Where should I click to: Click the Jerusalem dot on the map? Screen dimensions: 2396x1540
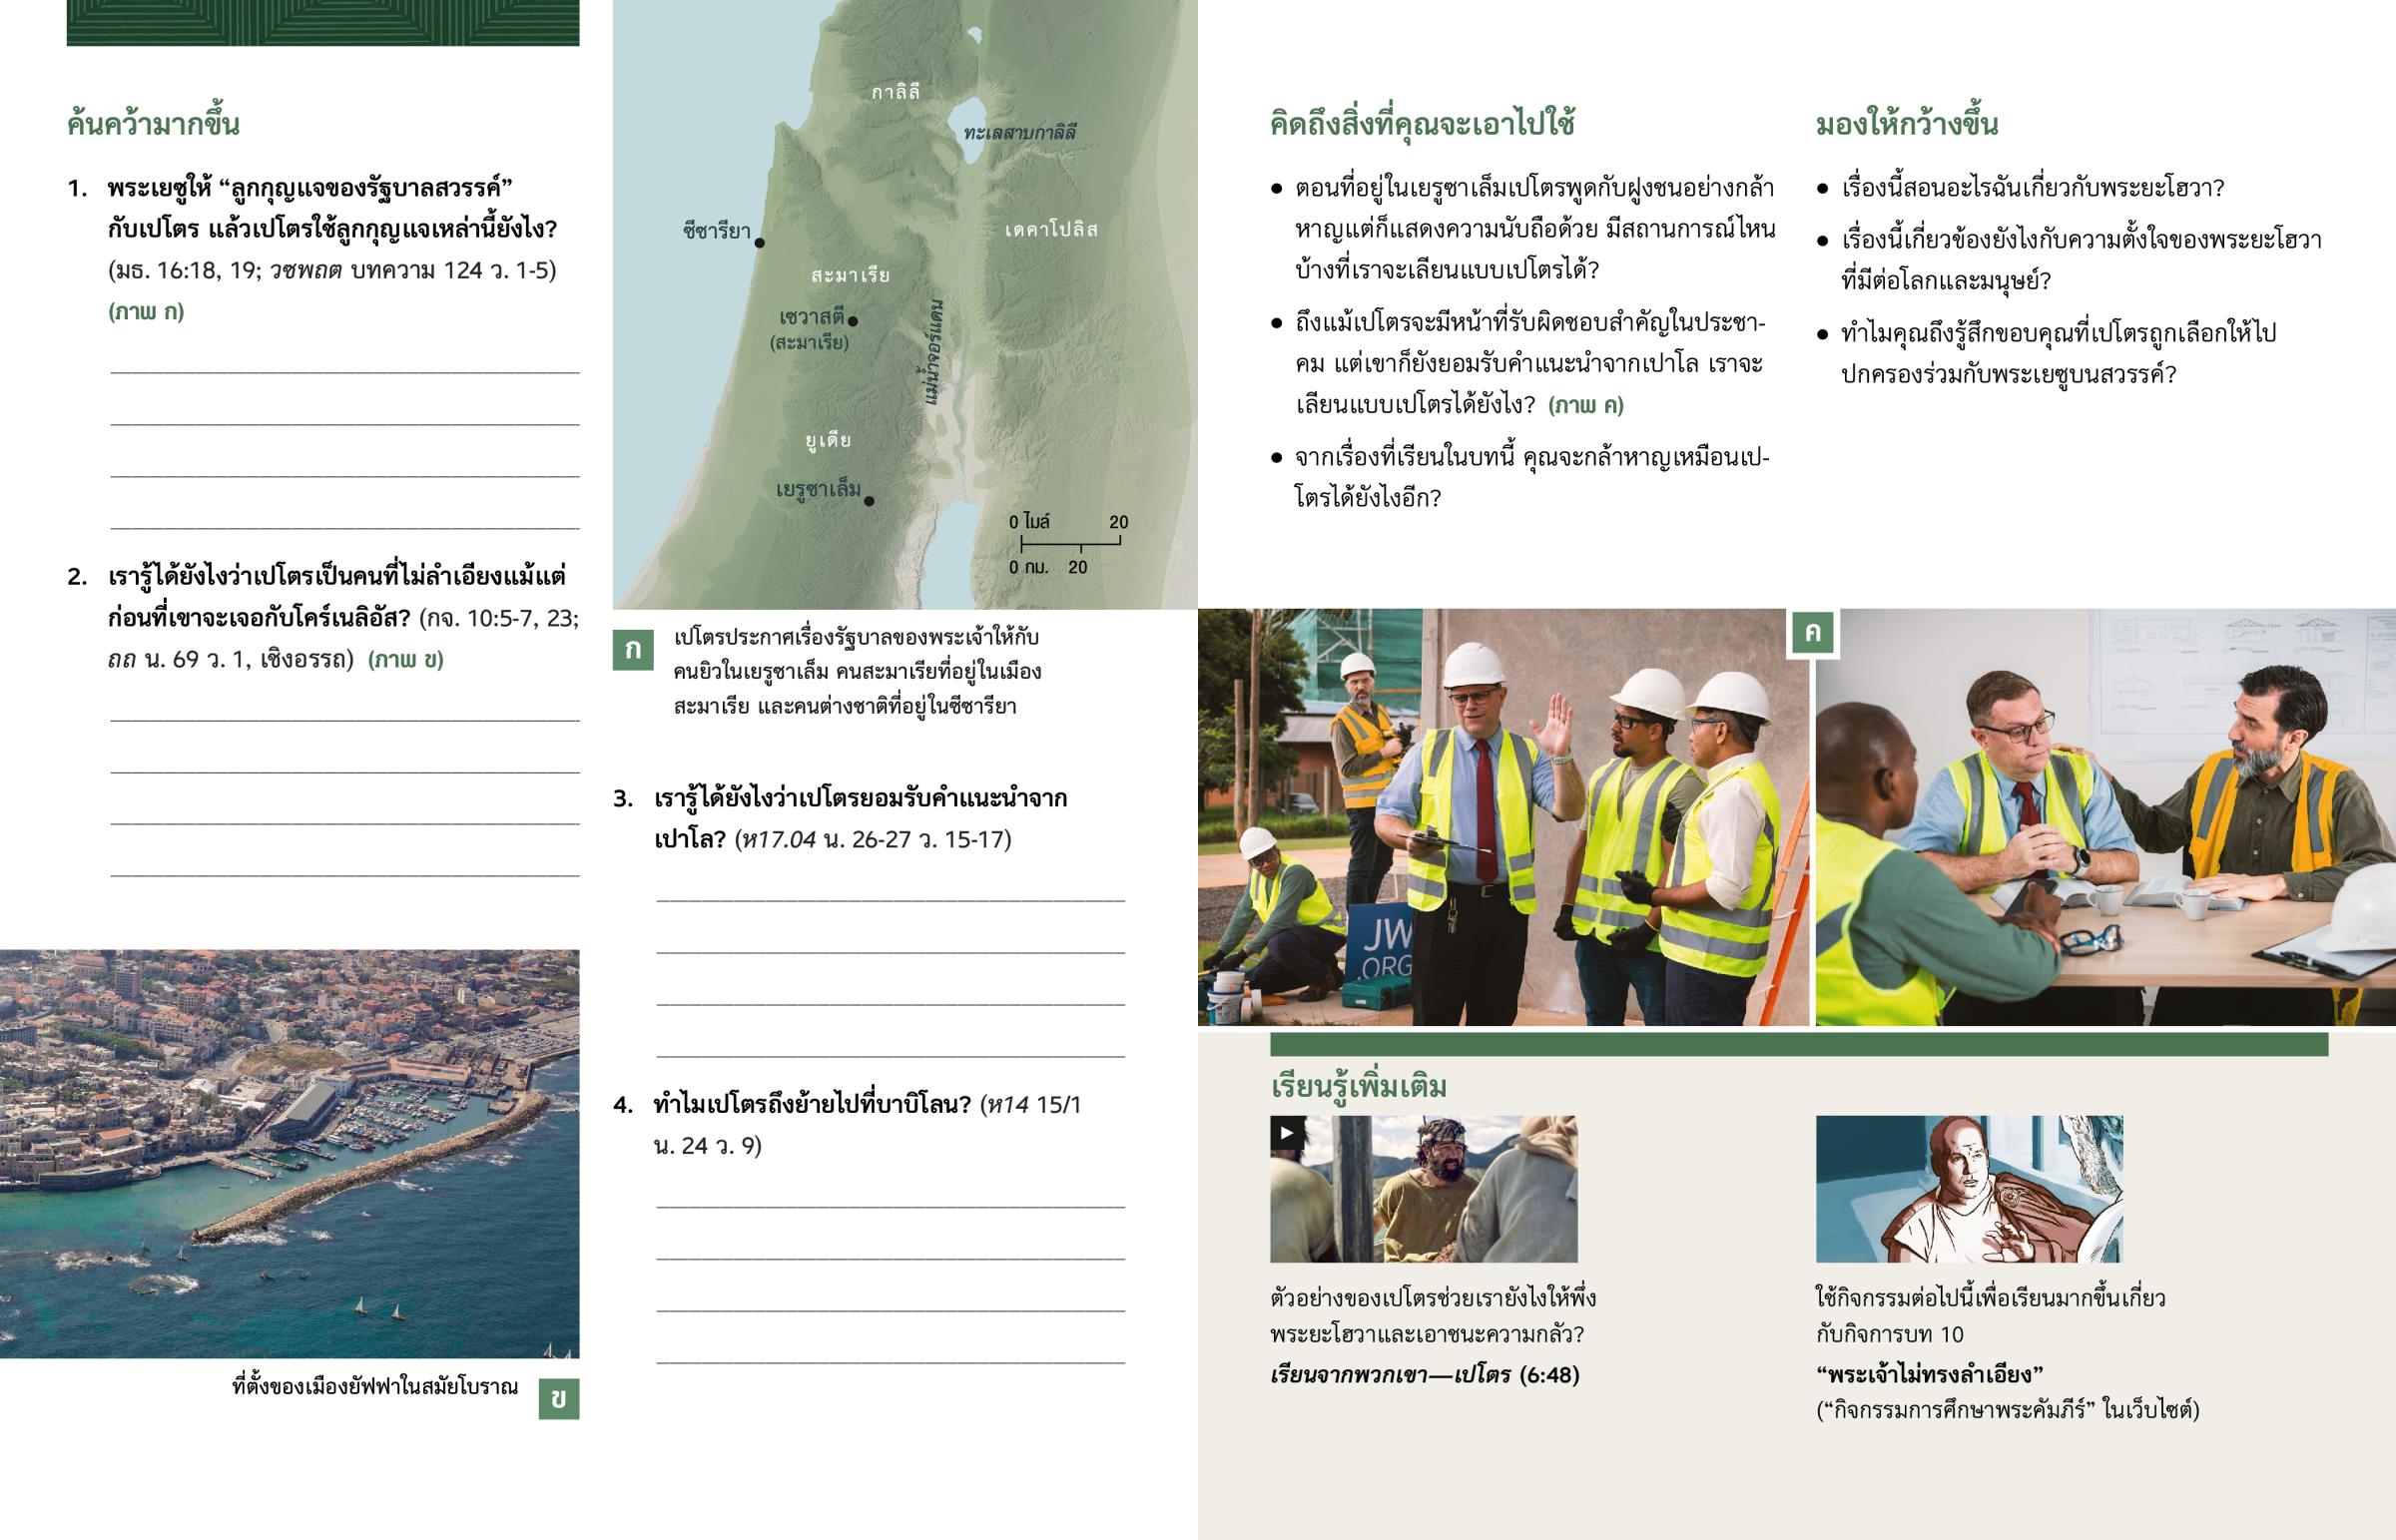(868, 501)
